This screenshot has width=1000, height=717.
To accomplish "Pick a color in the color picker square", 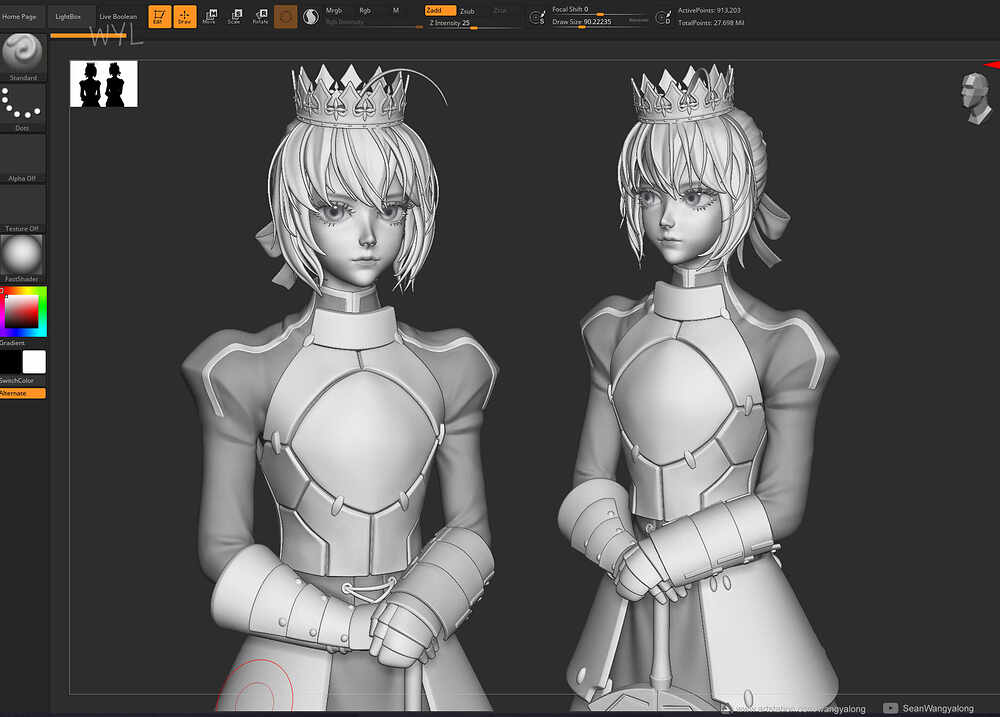I will (x=24, y=312).
